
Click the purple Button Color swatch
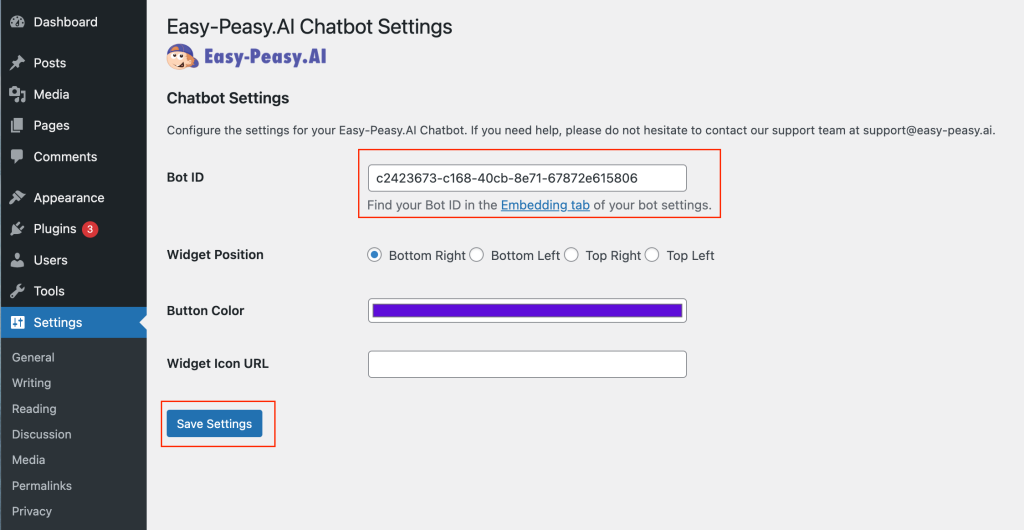(x=527, y=311)
